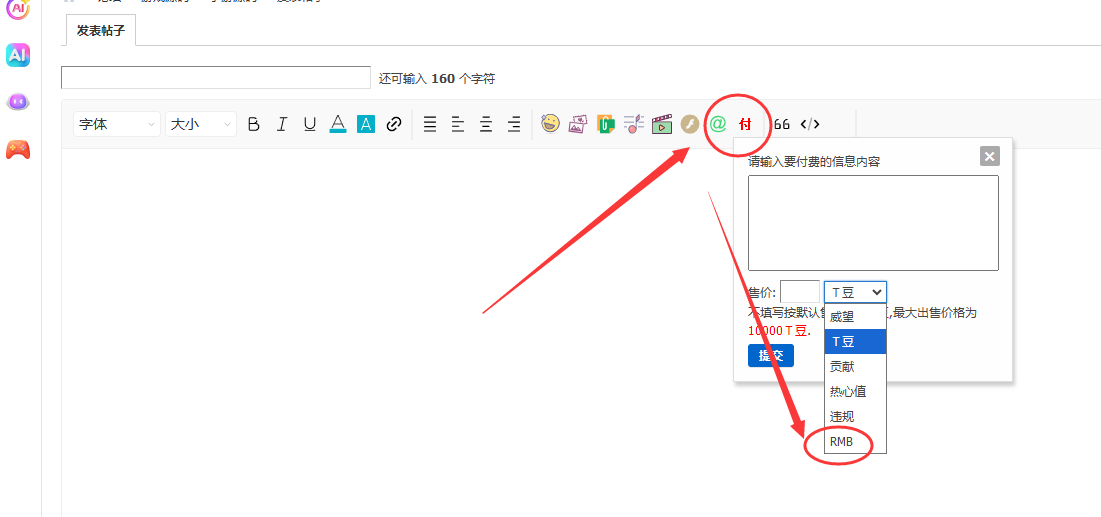Switch to the 发表帖子 tab
Screen dimensions: 1101x517
pos(101,32)
